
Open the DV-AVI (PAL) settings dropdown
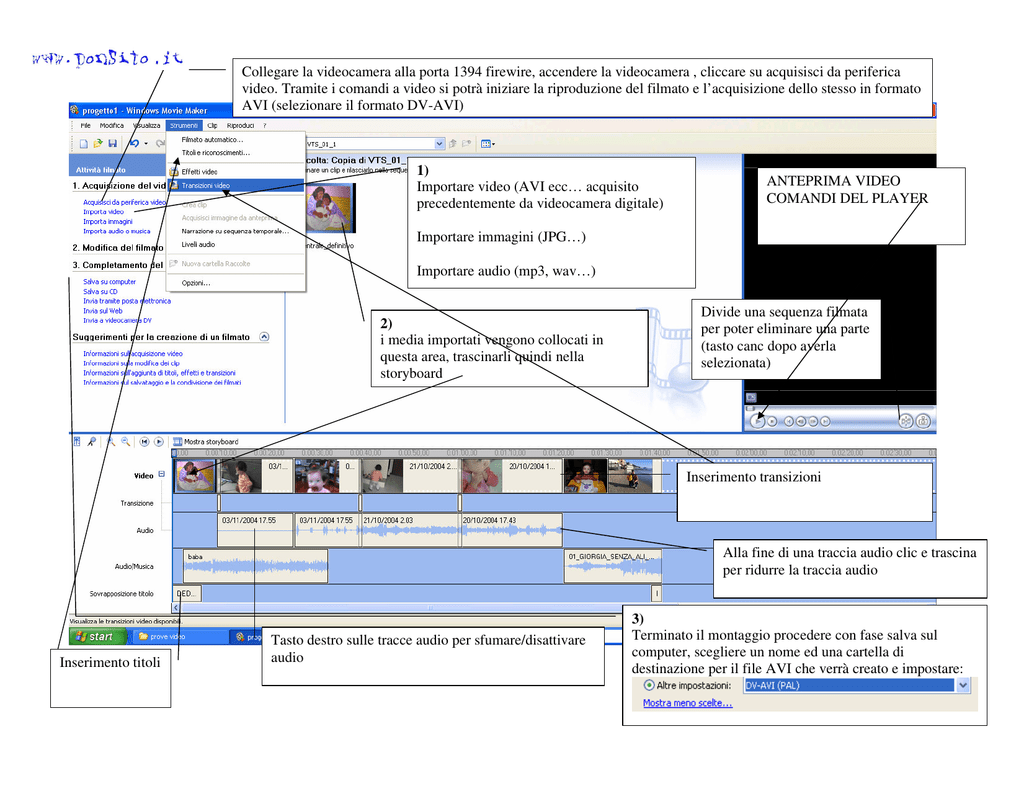[963, 685]
